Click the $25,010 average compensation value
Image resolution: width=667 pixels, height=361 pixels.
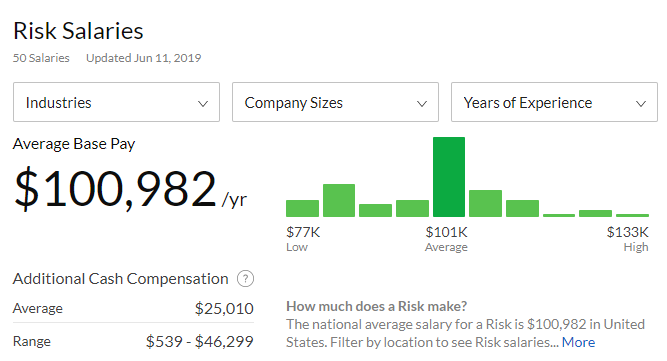224,308
